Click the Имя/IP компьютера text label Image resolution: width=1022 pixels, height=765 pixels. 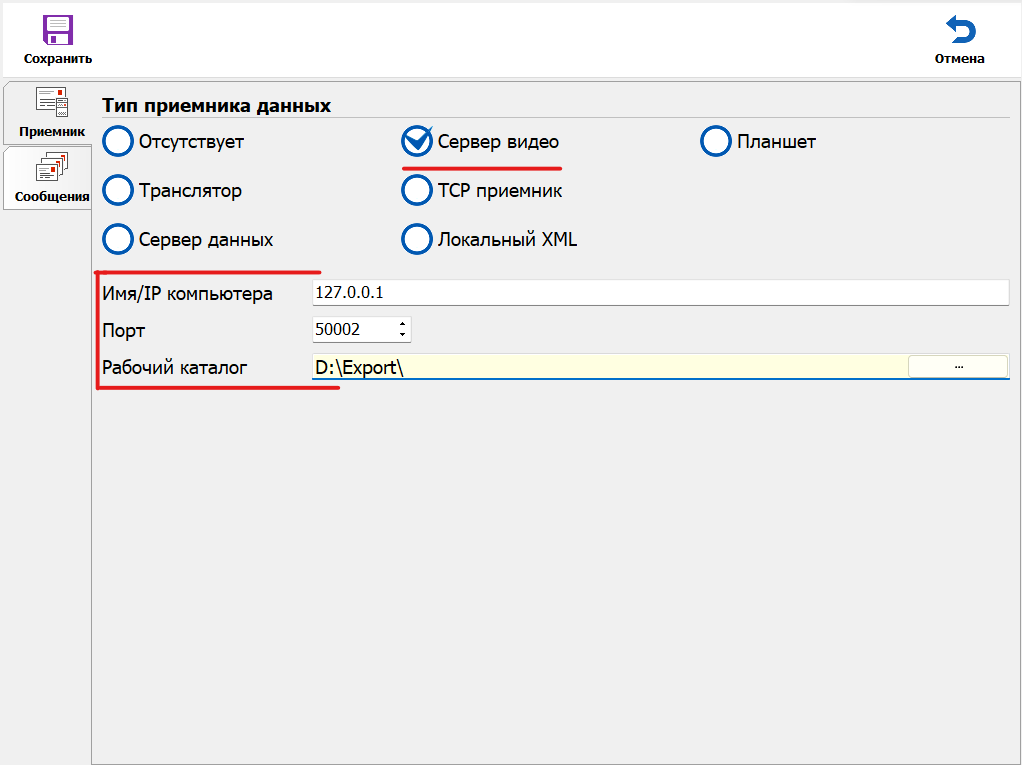pos(187,294)
